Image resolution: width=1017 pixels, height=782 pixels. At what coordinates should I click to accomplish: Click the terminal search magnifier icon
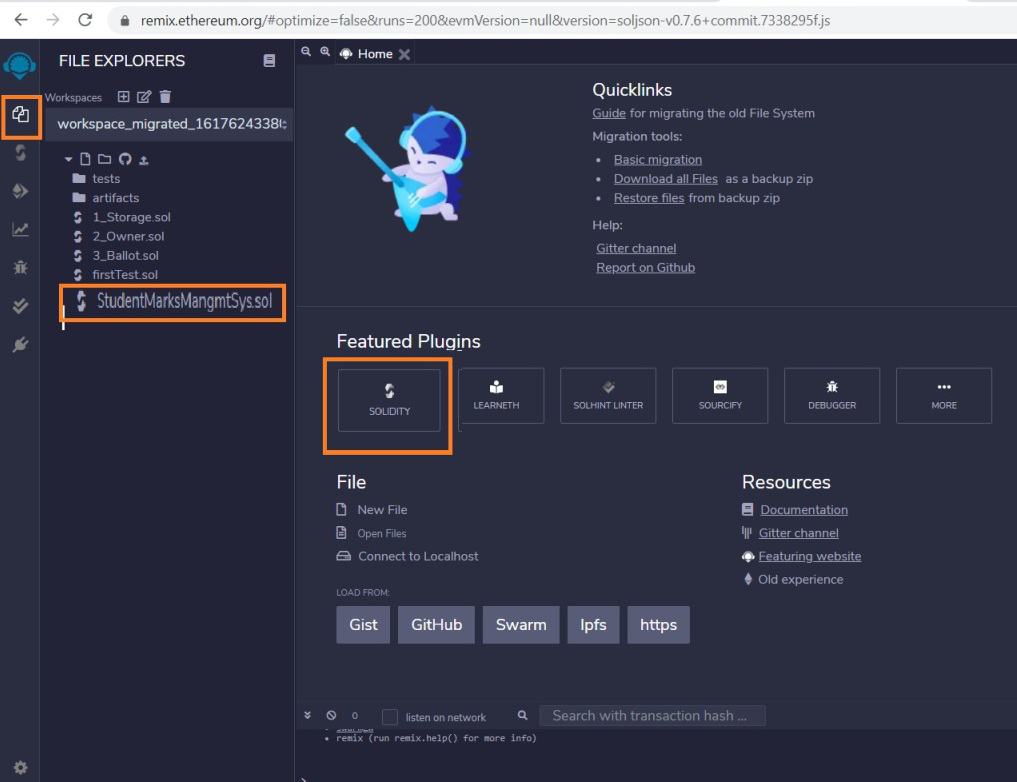coord(522,715)
